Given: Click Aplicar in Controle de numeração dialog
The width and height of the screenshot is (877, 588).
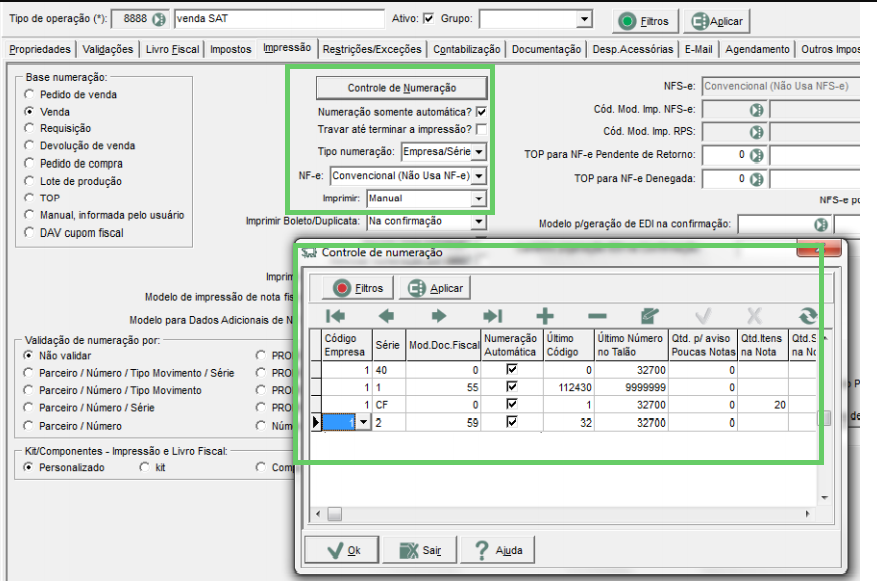Looking at the screenshot, I should coord(435,288).
